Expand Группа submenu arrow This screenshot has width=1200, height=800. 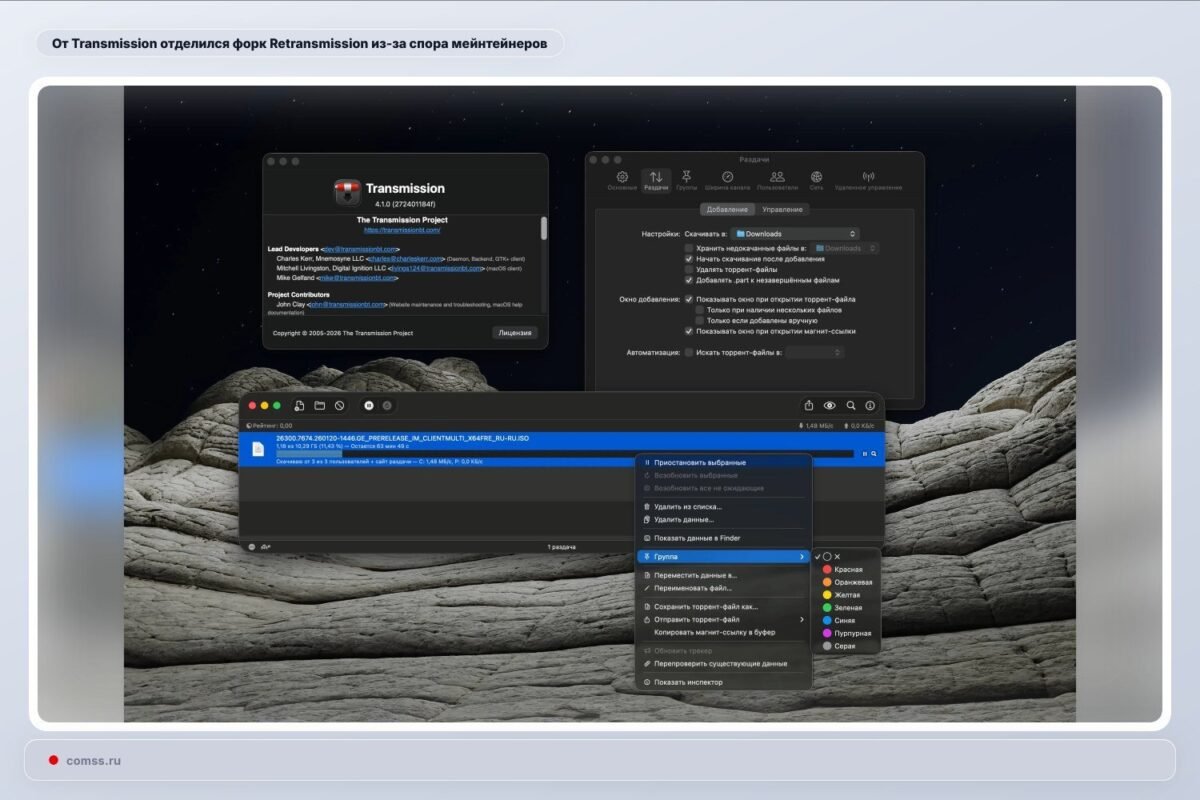click(x=801, y=556)
